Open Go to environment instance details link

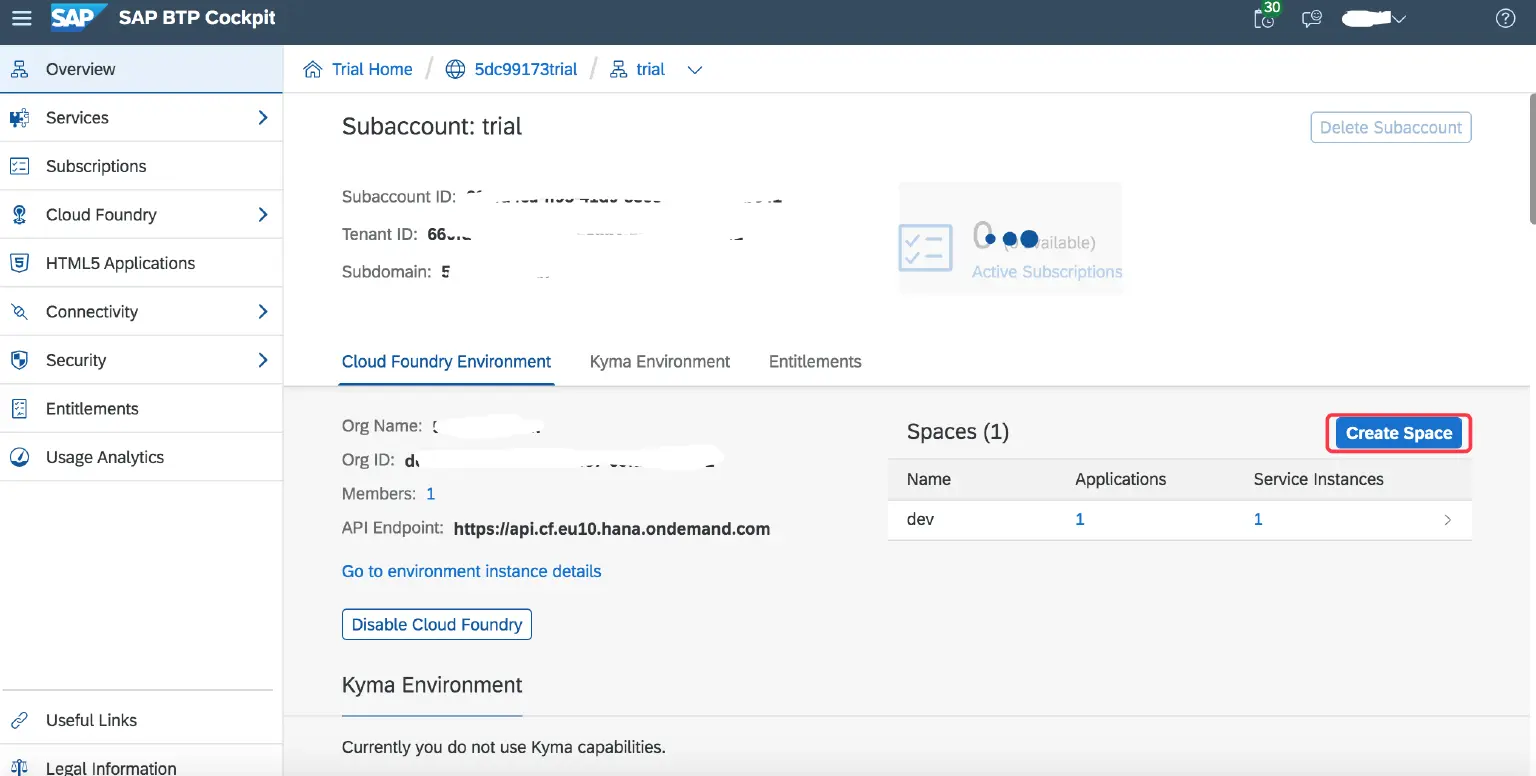pos(472,571)
